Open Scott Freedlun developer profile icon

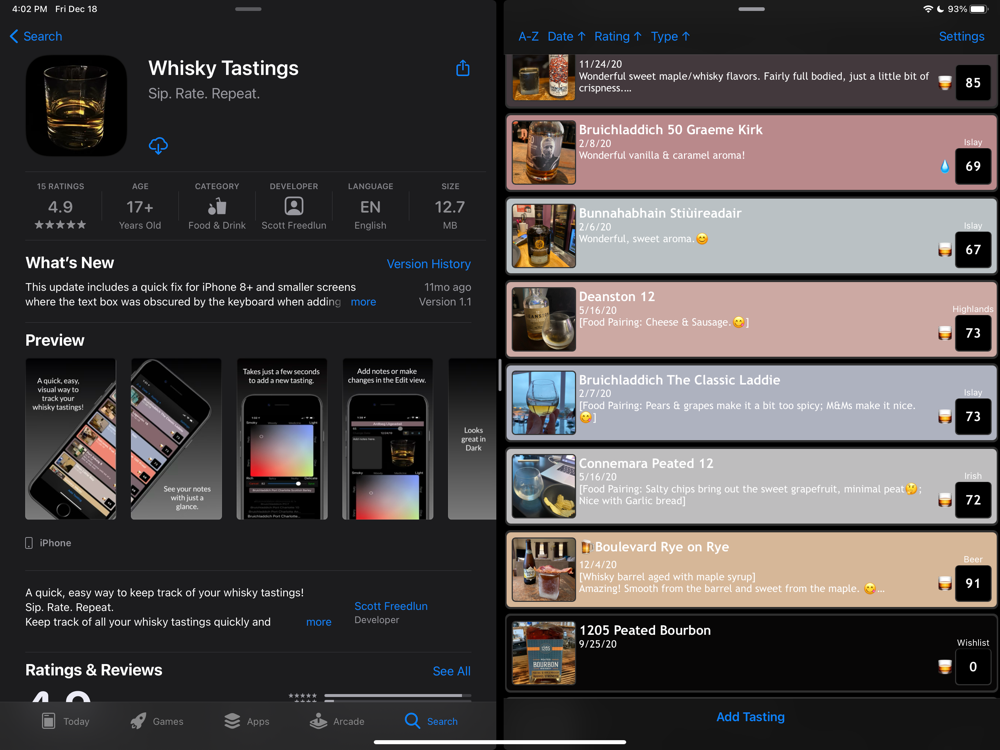[x=293, y=206]
